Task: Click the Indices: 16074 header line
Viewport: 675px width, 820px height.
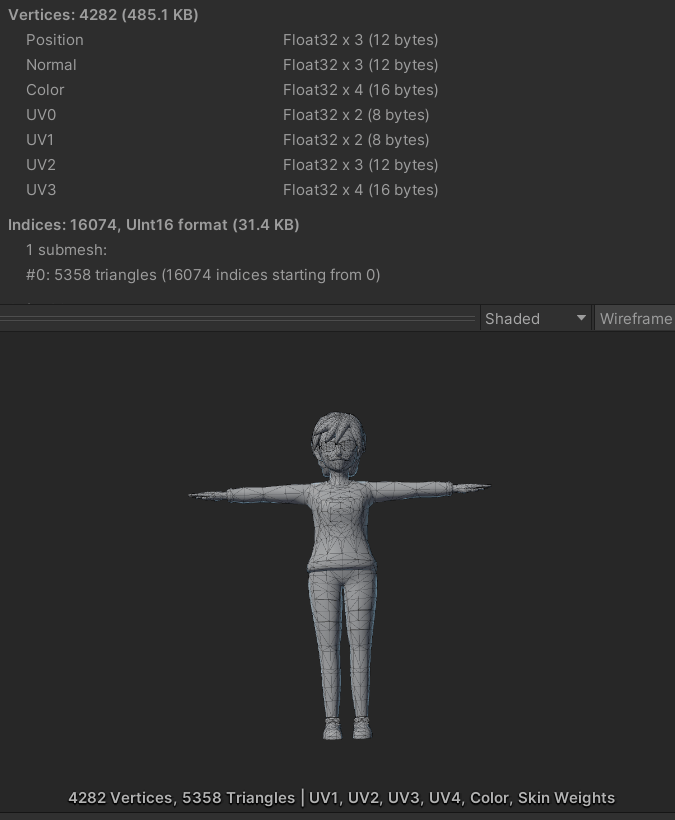Action: click(x=153, y=225)
